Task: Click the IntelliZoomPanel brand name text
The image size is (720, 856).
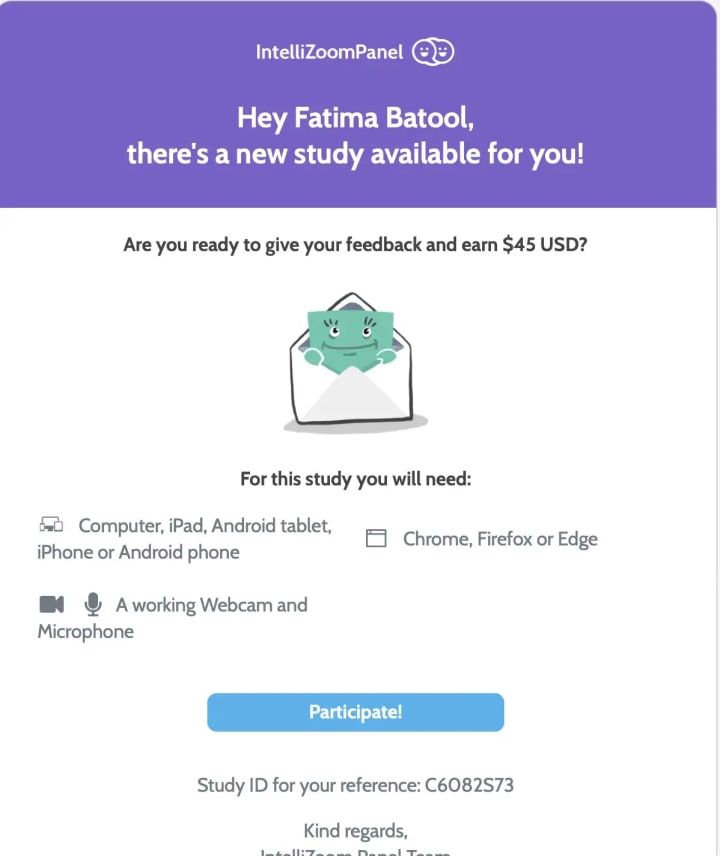Action: (x=329, y=52)
